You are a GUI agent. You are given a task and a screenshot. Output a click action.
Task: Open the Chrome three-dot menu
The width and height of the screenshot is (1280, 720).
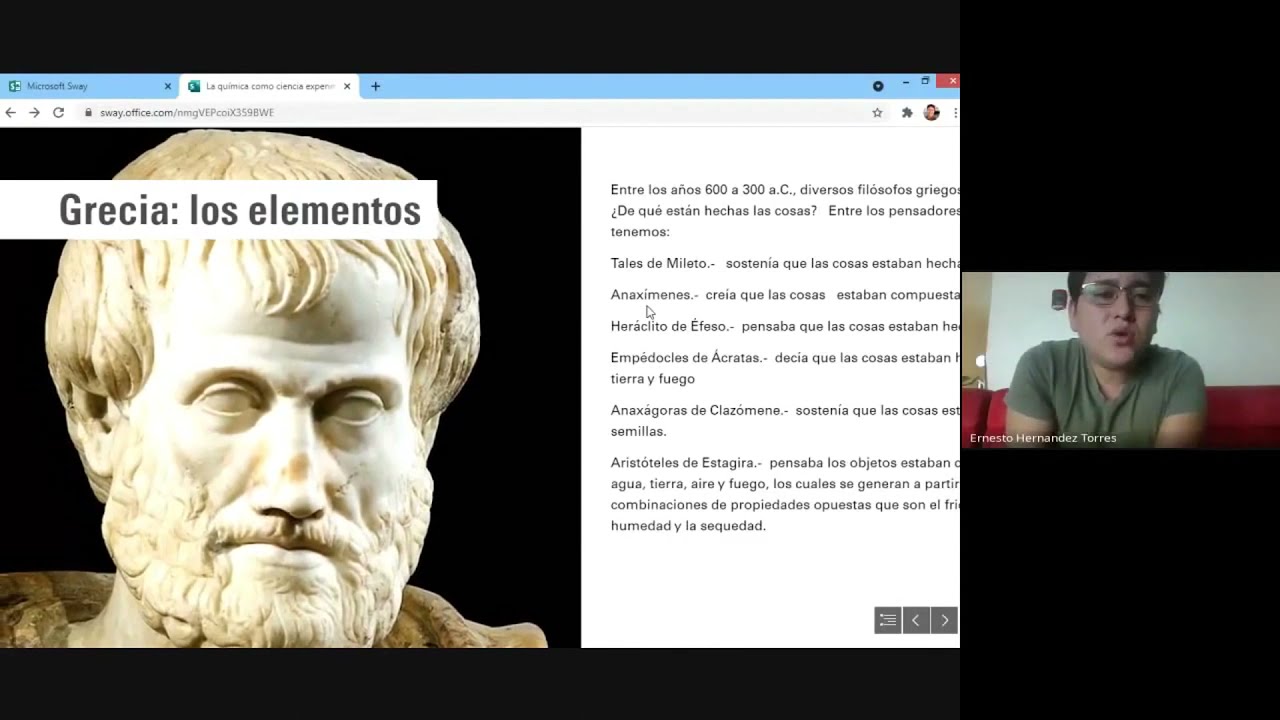[955, 113]
